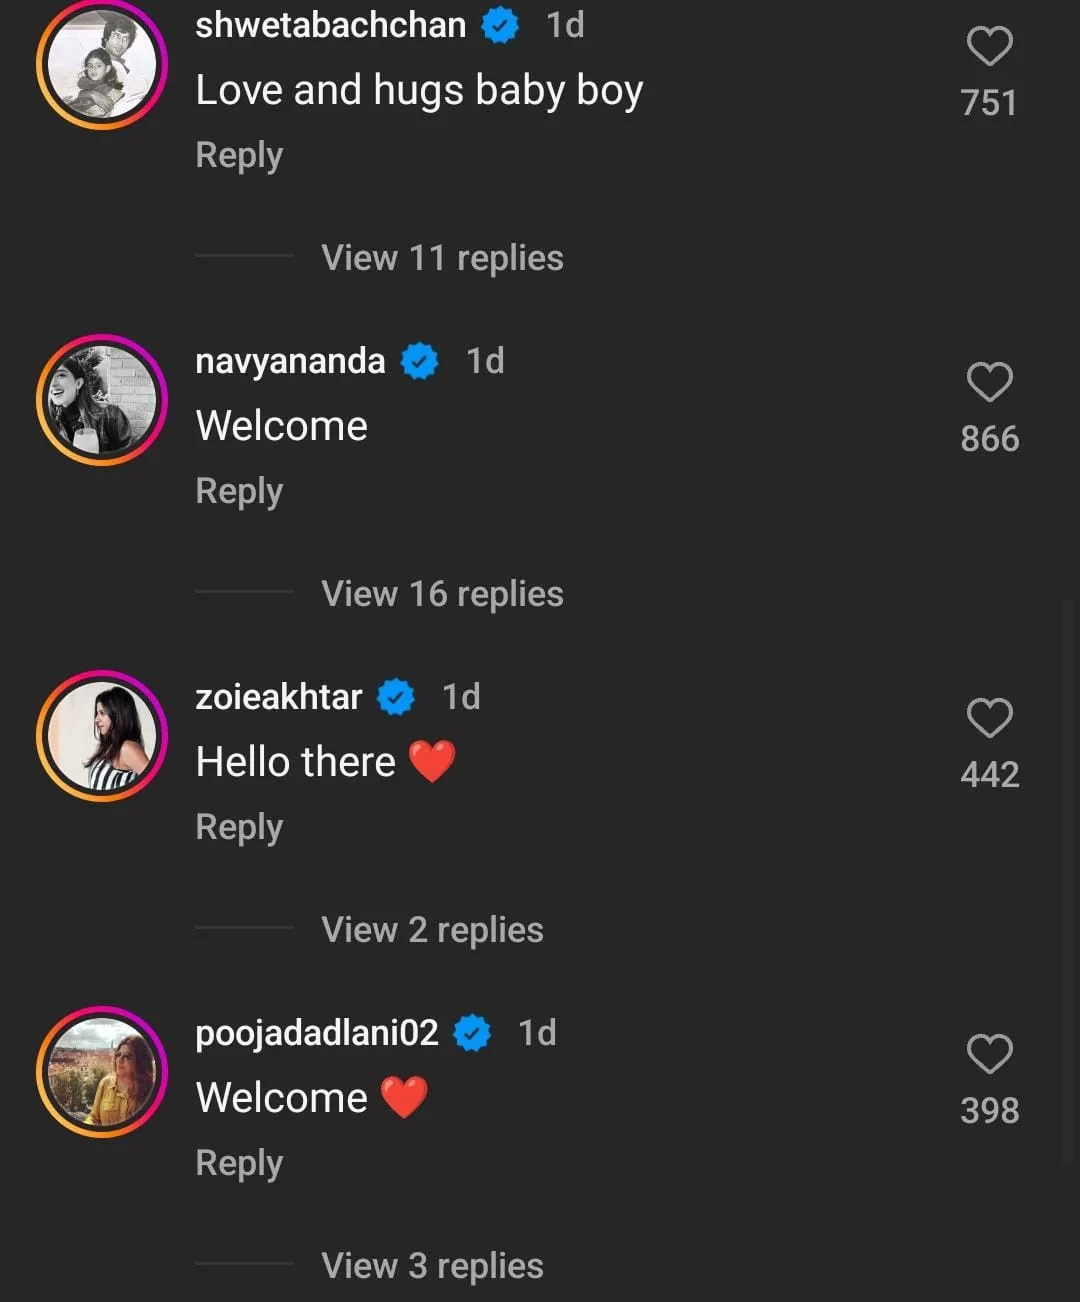Like shwetabachchan's comment with the heart
The image size is (1080, 1302).
pyautogui.click(x=989, y=46)
